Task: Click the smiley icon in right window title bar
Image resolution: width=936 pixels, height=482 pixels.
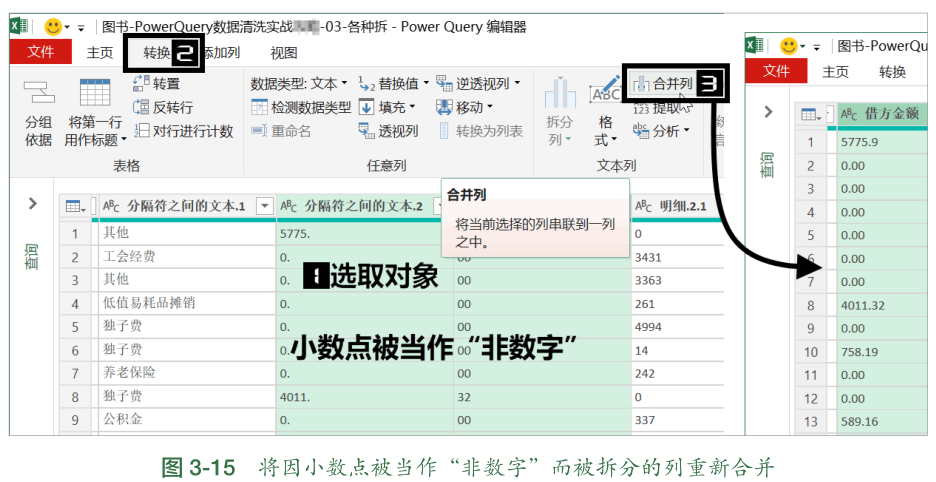Action: (x=789, y=45)
